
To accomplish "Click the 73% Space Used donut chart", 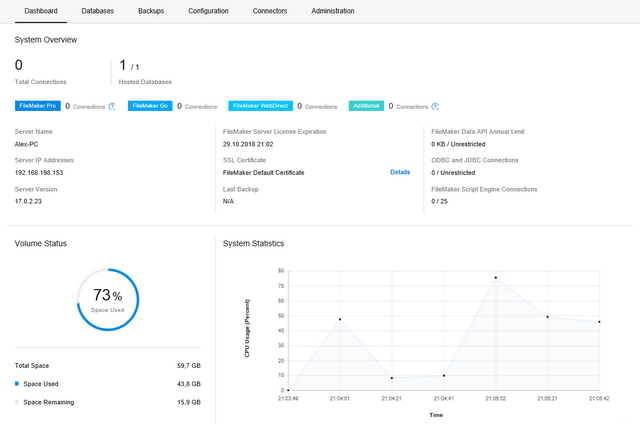I will click(108, 298).
